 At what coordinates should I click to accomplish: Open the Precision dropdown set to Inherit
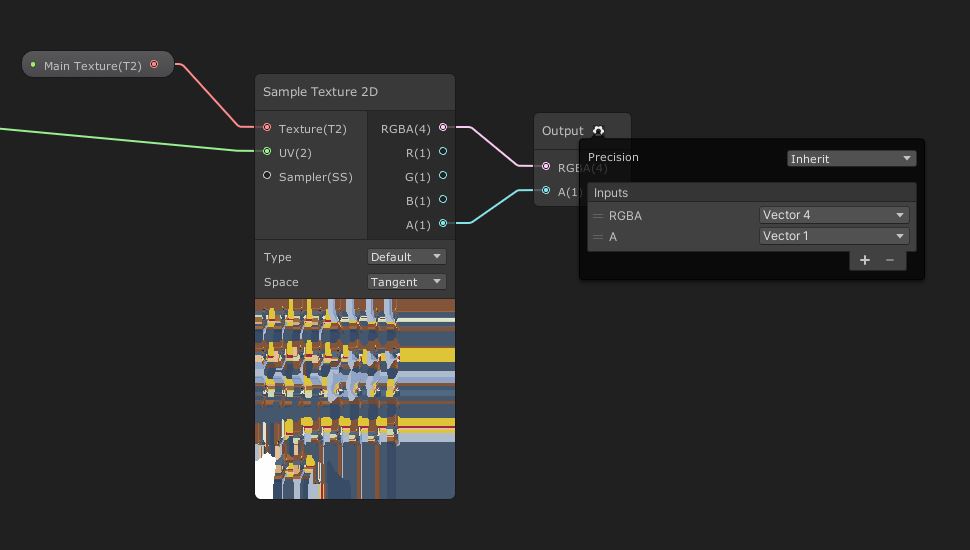pyautogui.click(x=851, y=158)
